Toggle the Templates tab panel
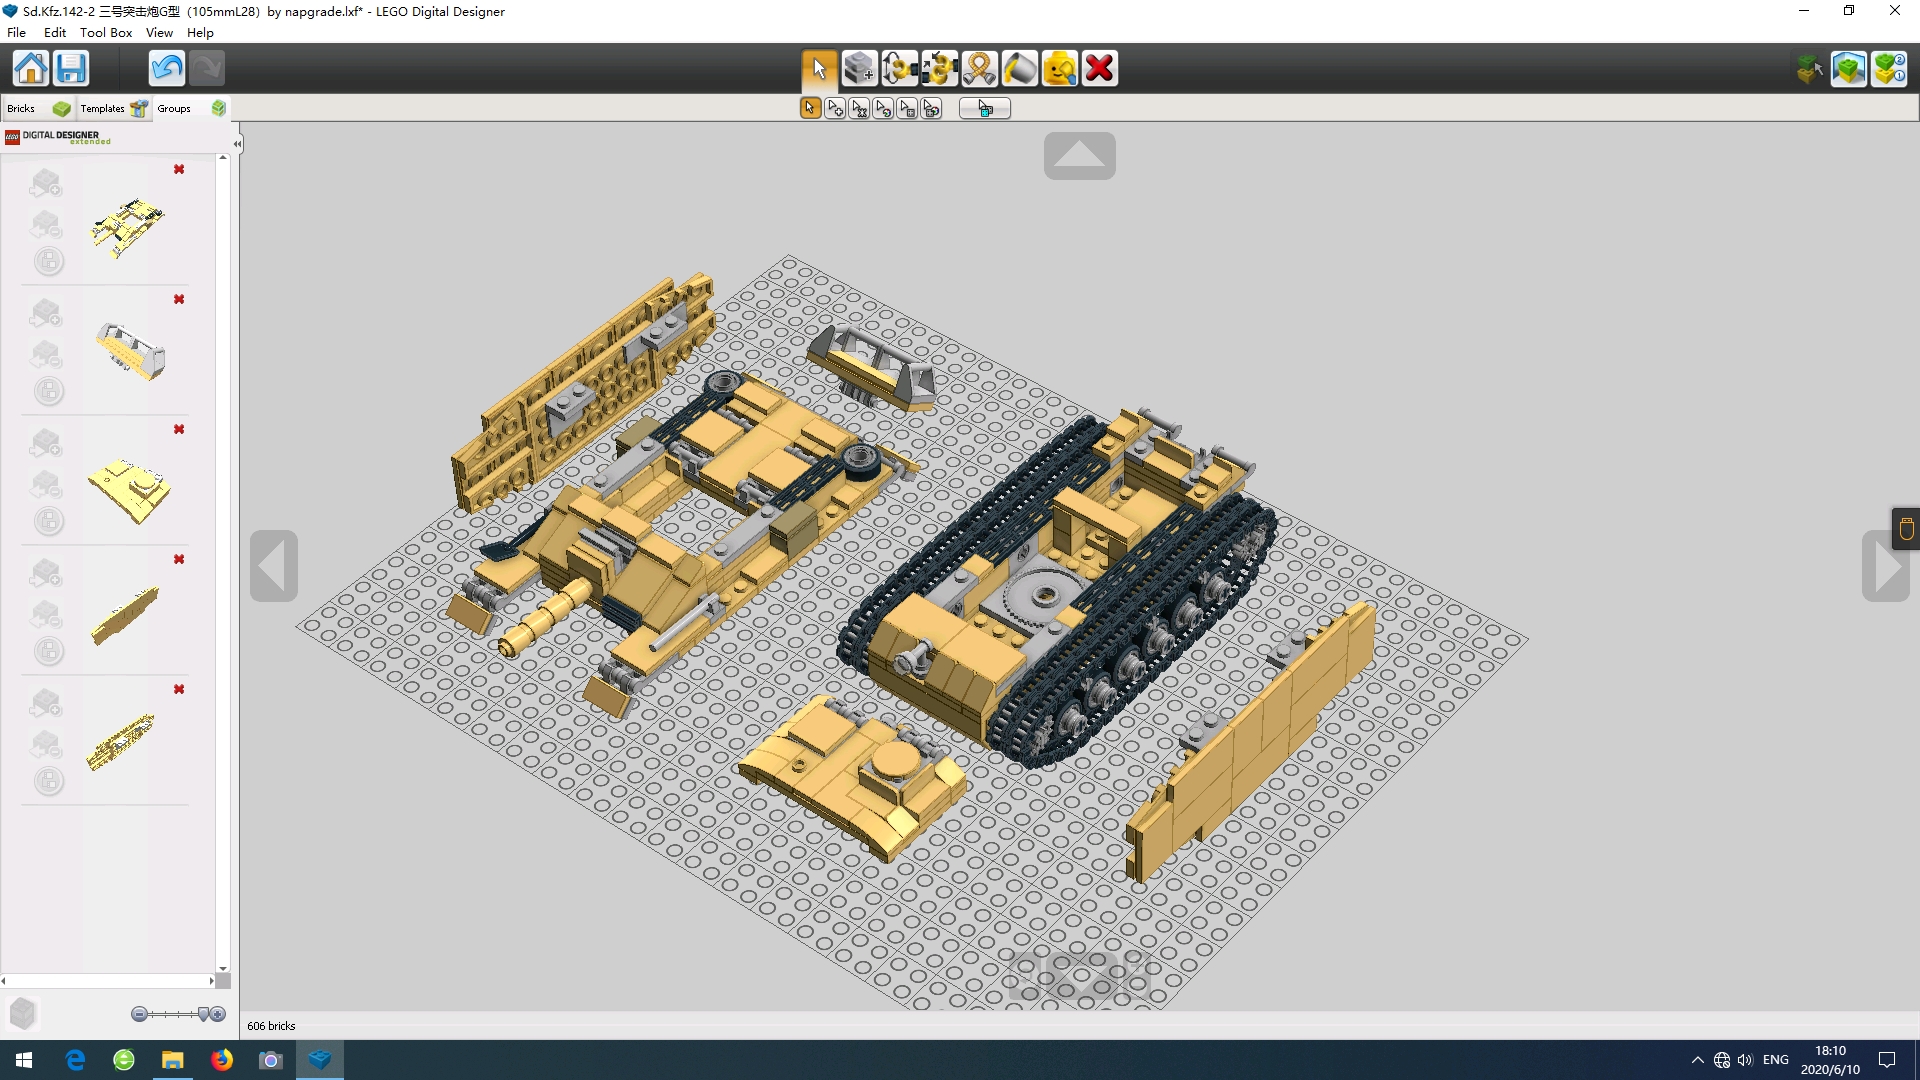Screen dimensions: 1920x1080 tap(104, 108)
